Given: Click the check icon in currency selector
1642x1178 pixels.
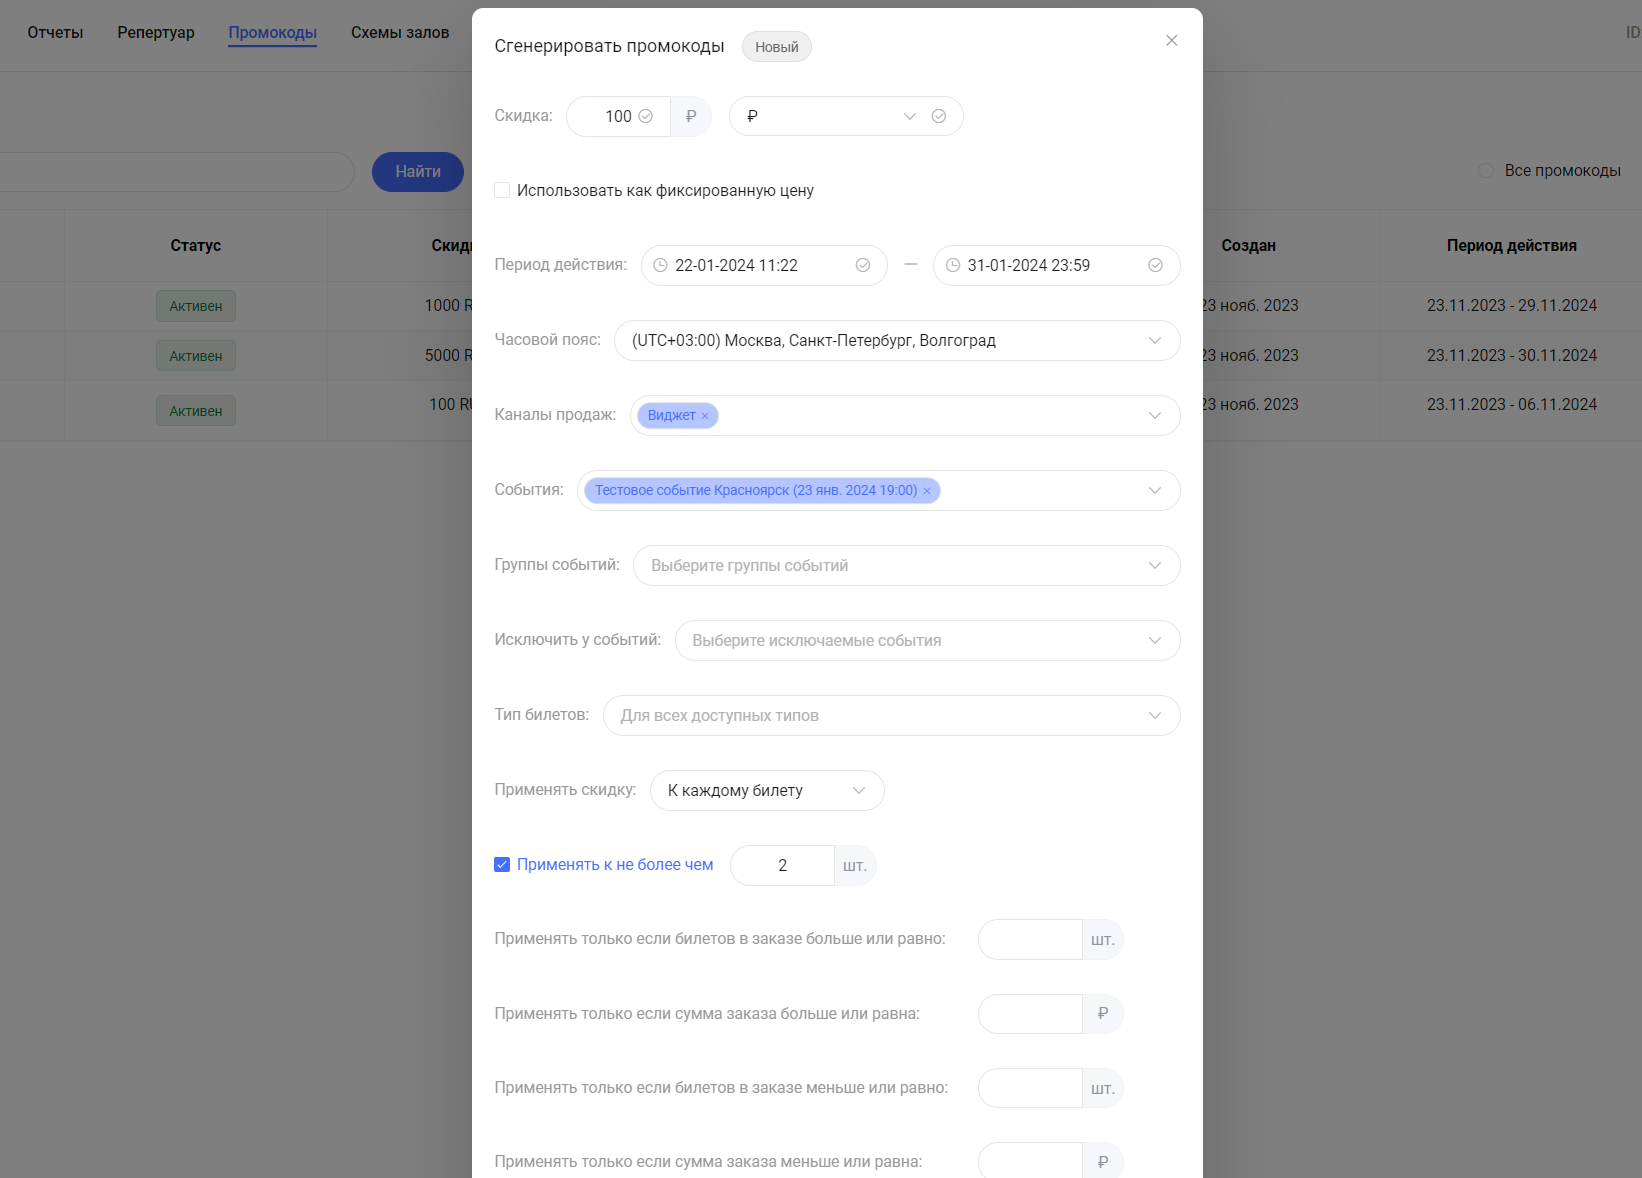Looking at the screenshot, I should pos(939,116).
